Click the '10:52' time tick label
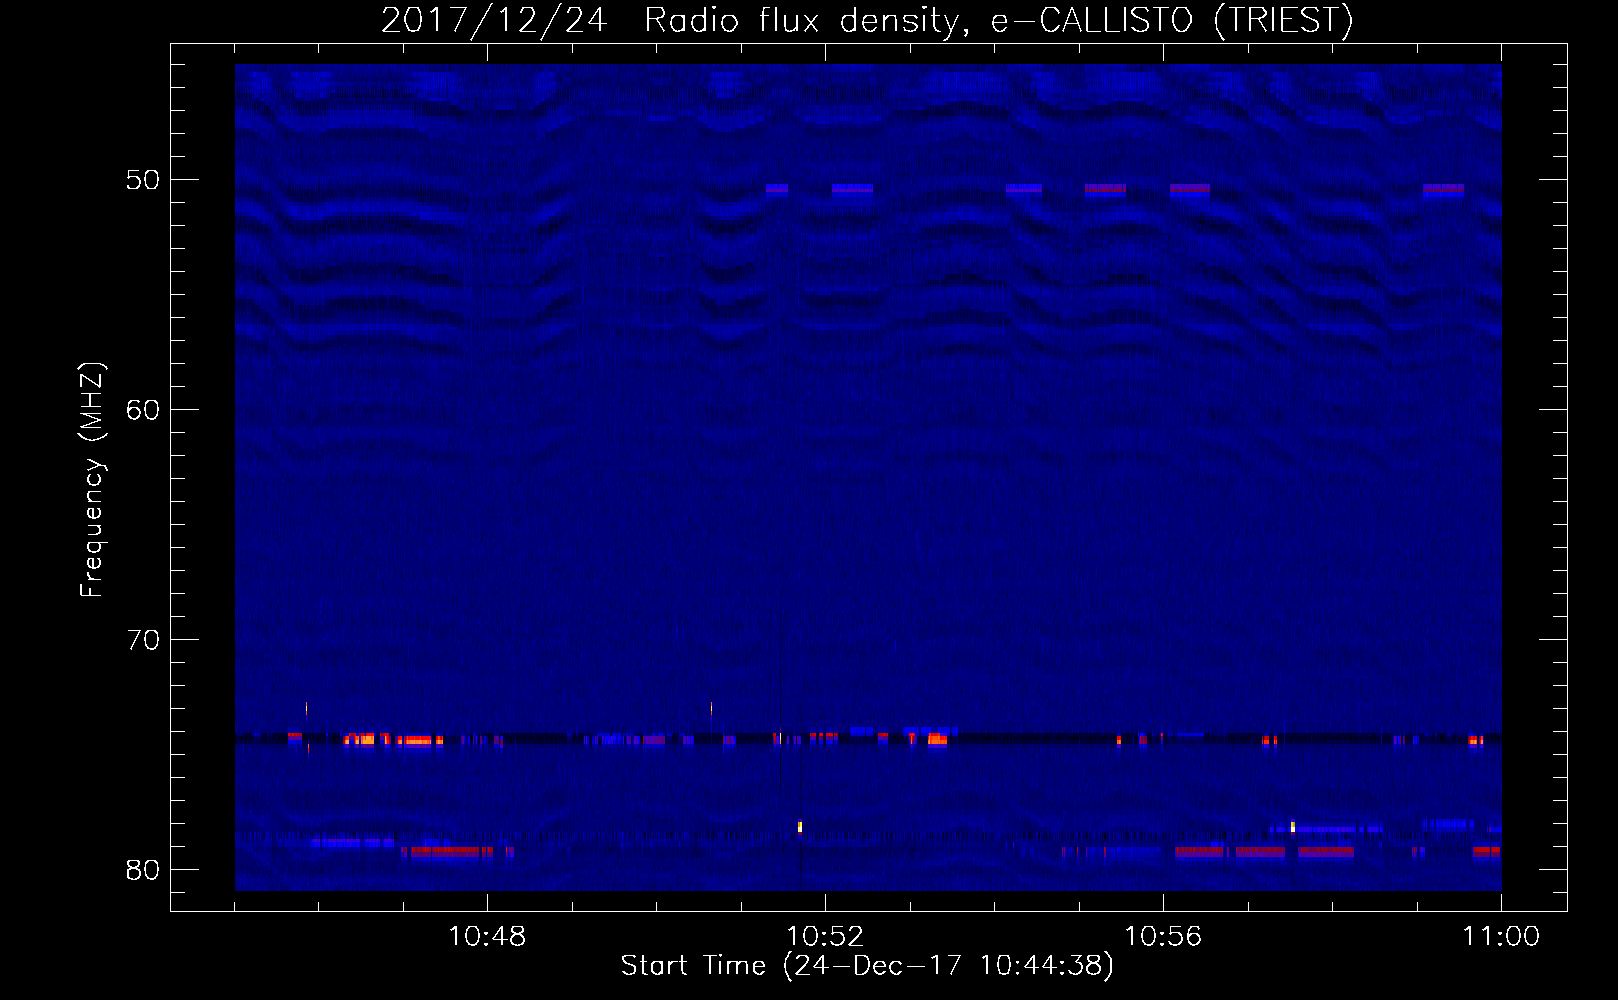The height and width of the screenshot is (1000, 1618). 825,937
